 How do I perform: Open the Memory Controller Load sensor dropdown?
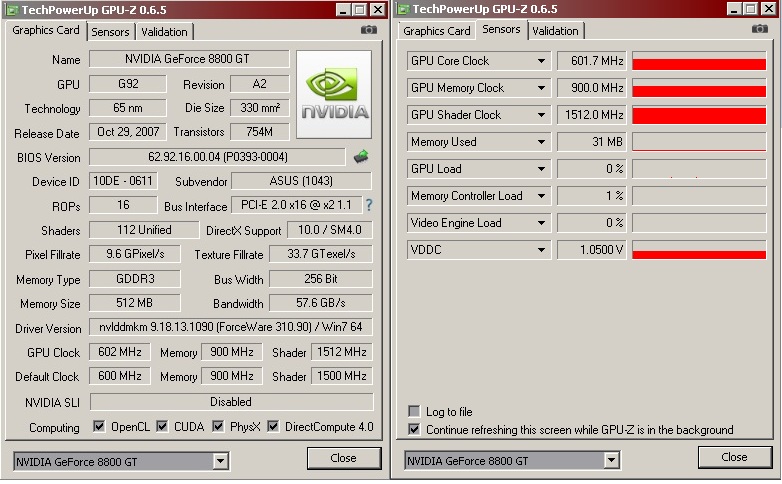(x=541, y=196)
